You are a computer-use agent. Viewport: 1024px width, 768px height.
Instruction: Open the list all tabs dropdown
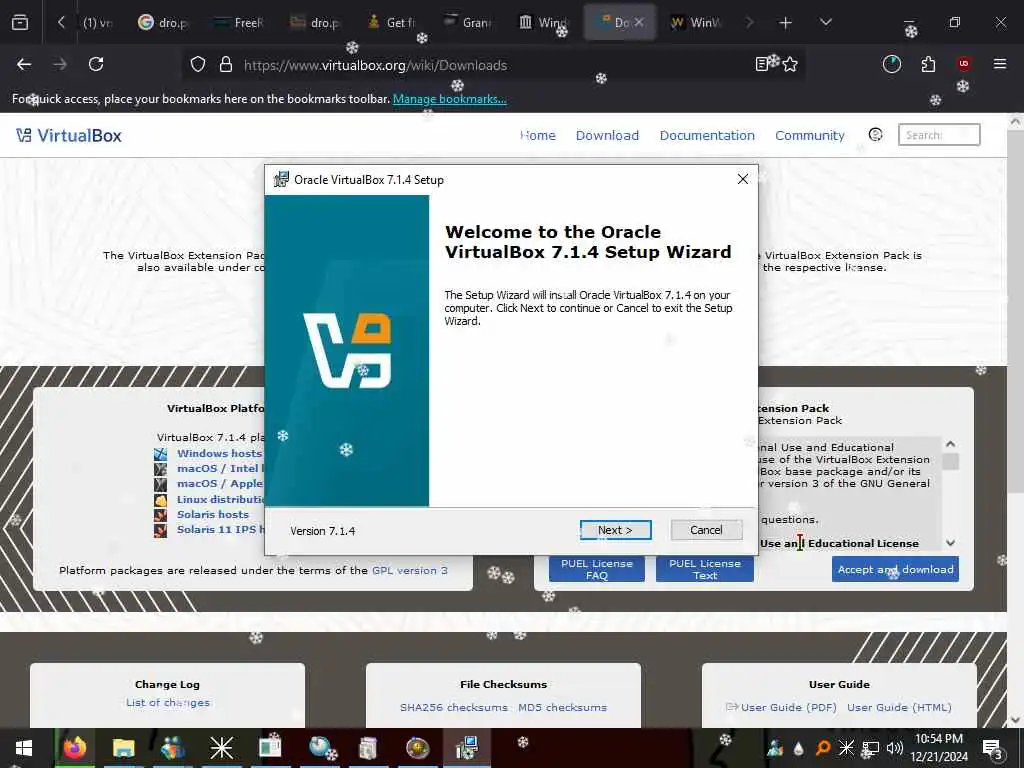point(825,22)
